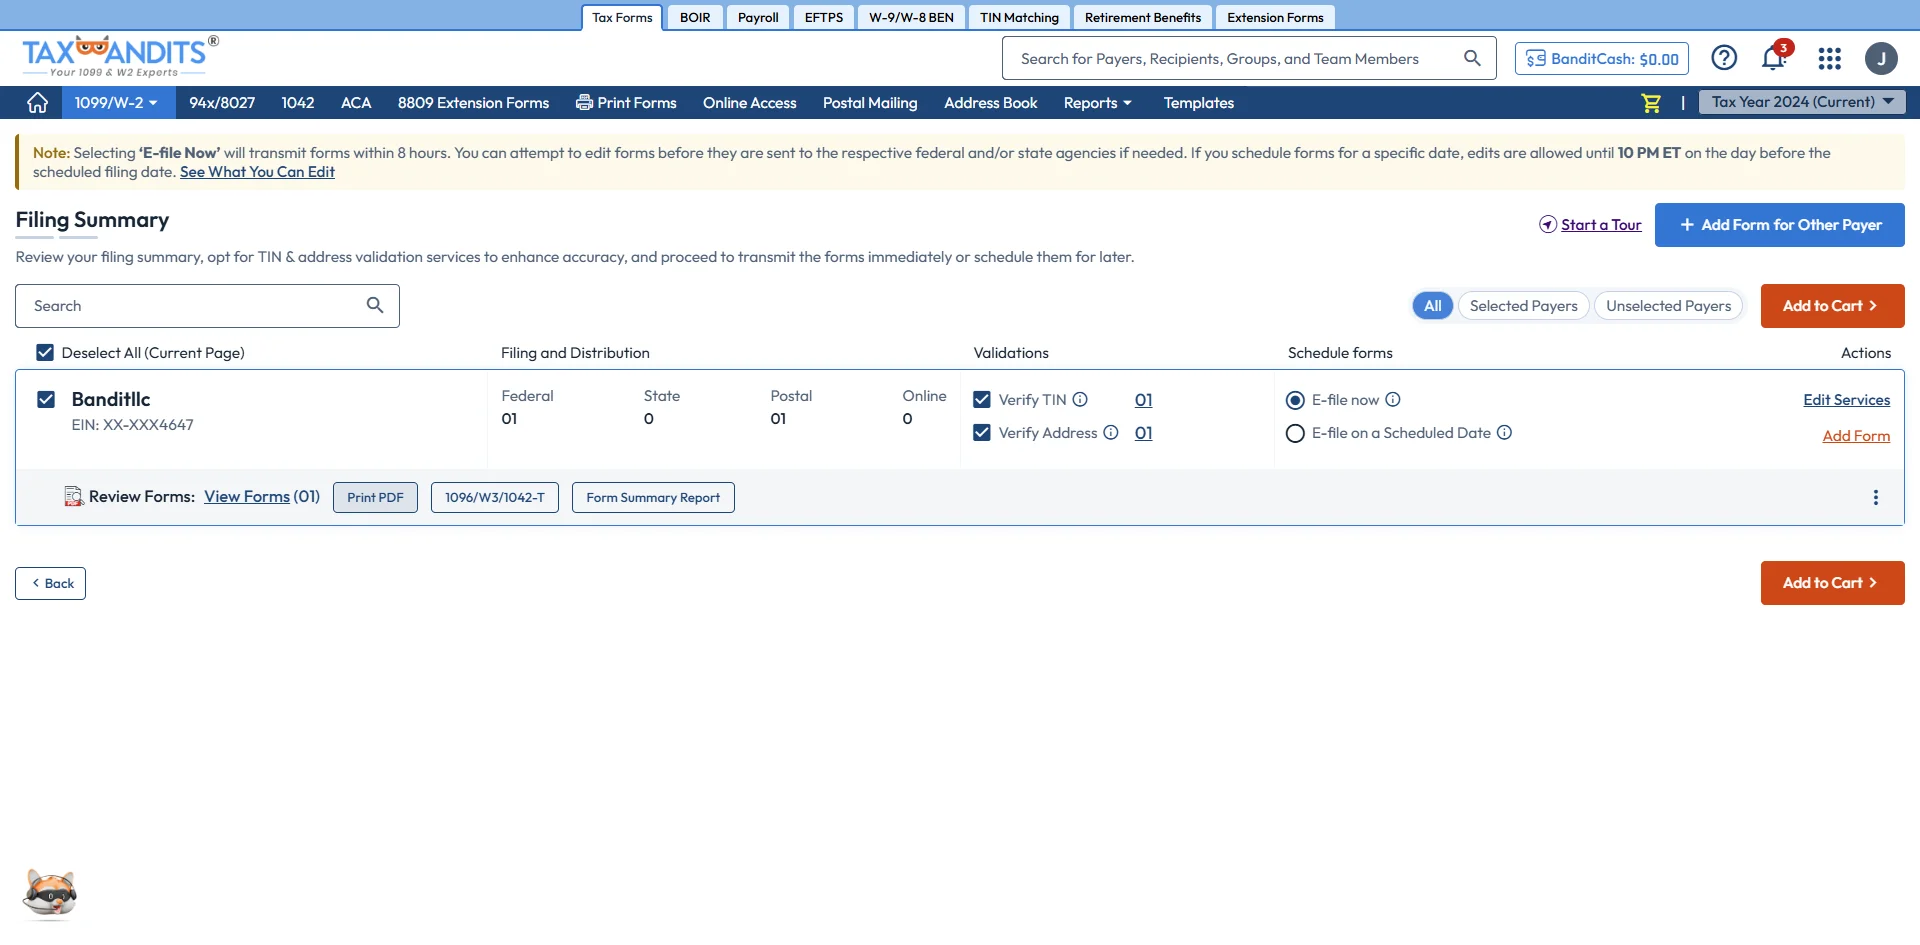Viewport: 1920px width, 945px height.
Task: Open the raccoon chat assistant
Action: tap(50, 893)
